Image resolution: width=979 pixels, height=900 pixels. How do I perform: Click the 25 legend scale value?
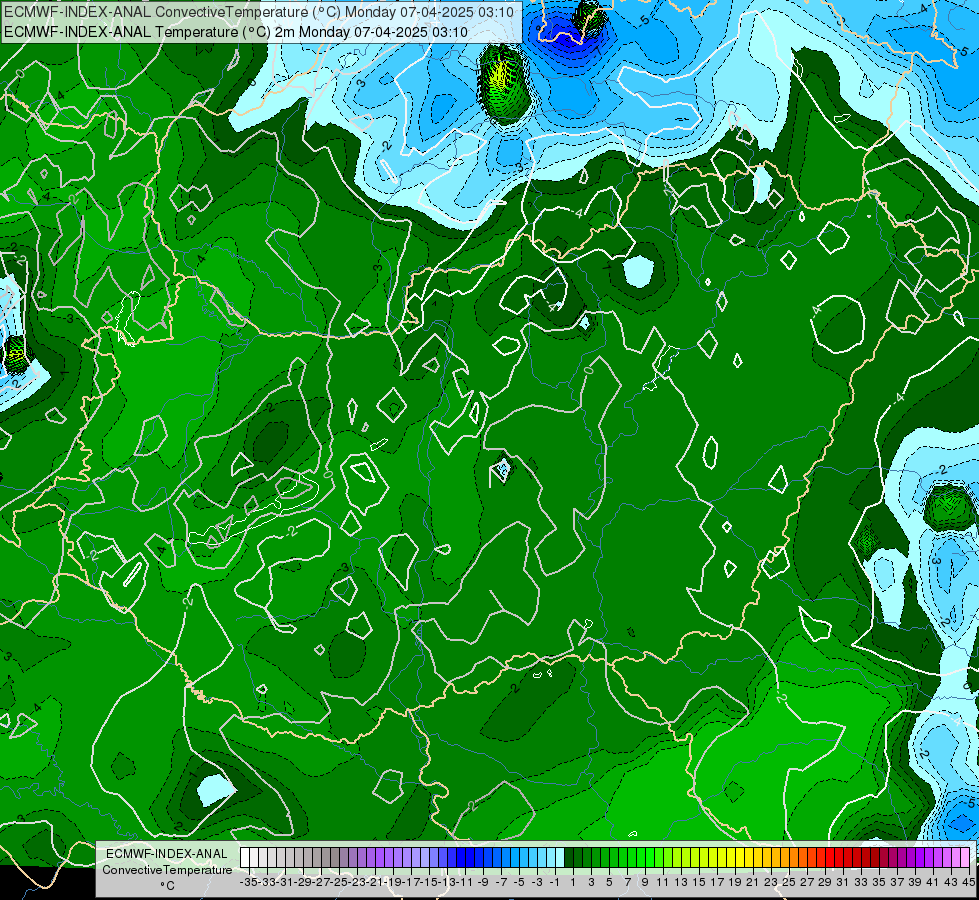pos(789,882)
